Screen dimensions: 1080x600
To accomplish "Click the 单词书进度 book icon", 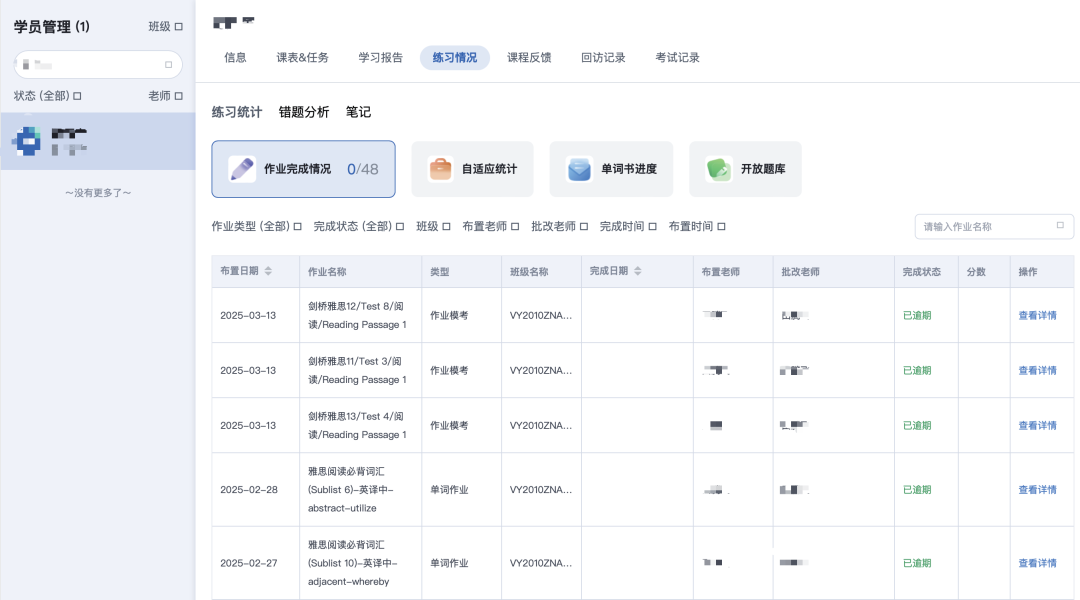I will click(x=579, y=169).
